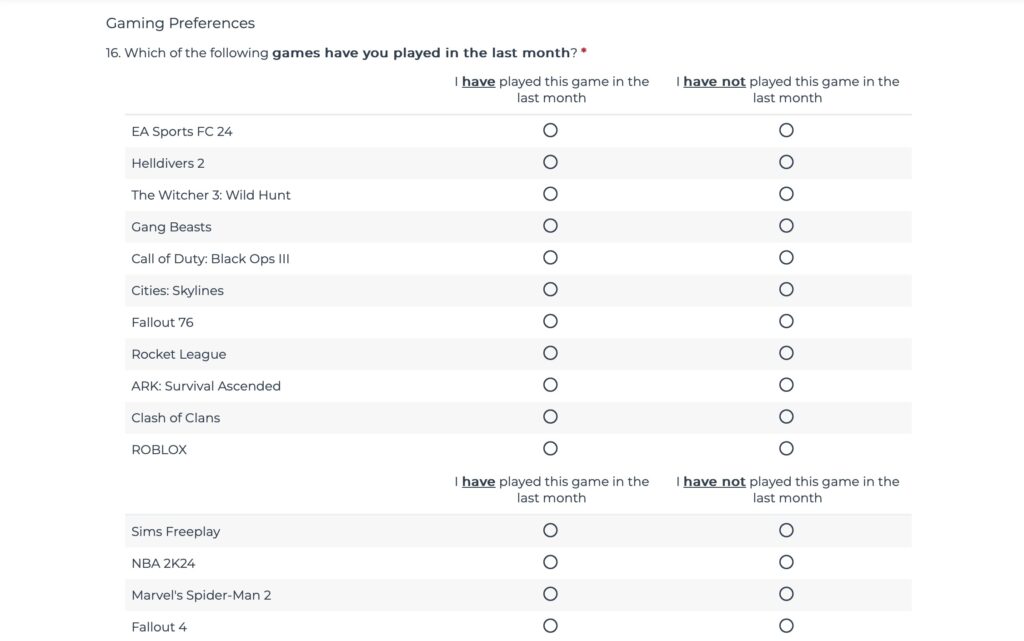Mark EA Sports FC 24 as not played

coord(786,130)
